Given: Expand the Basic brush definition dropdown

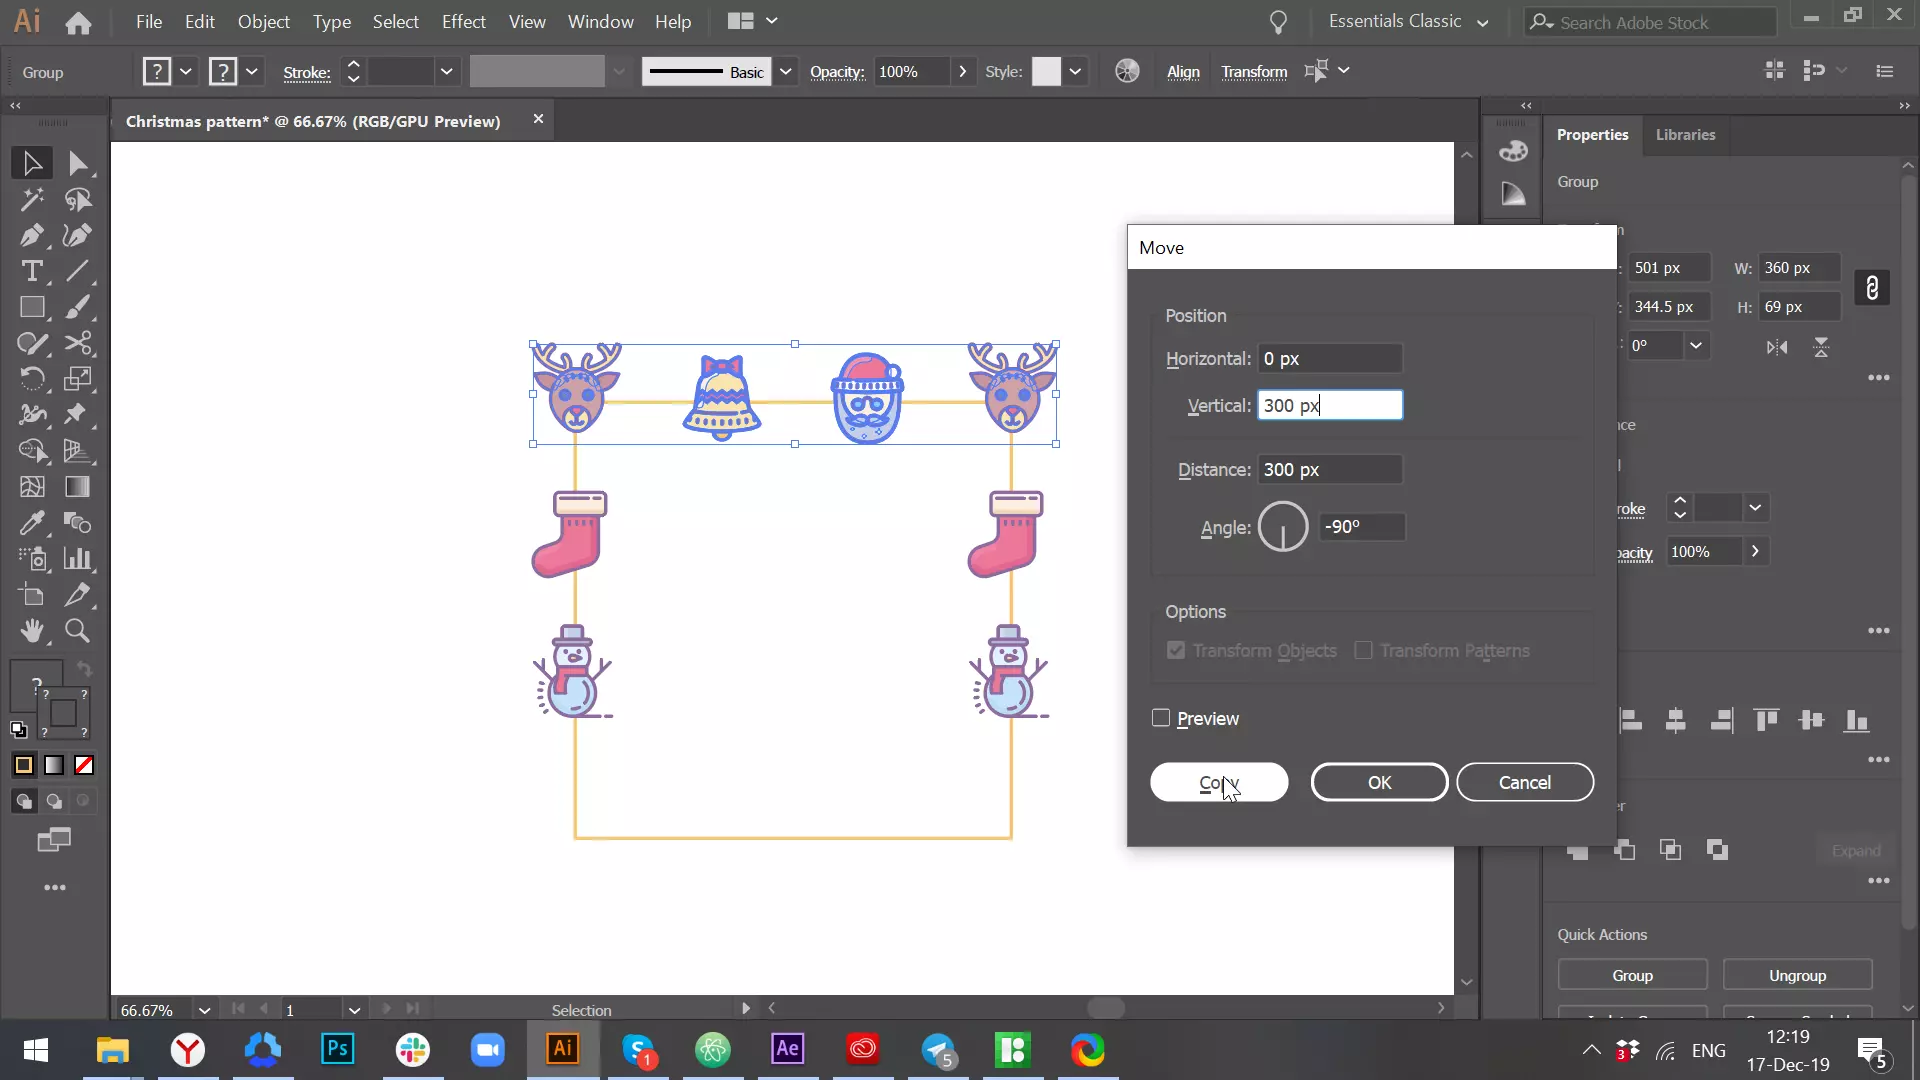Looking at the screenshot, I should 786,71.
